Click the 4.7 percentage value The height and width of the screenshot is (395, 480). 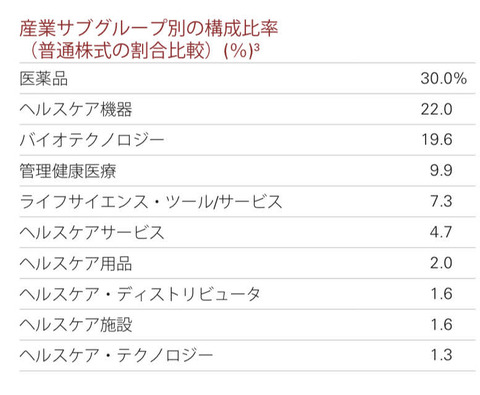click(x=441, y=232)
